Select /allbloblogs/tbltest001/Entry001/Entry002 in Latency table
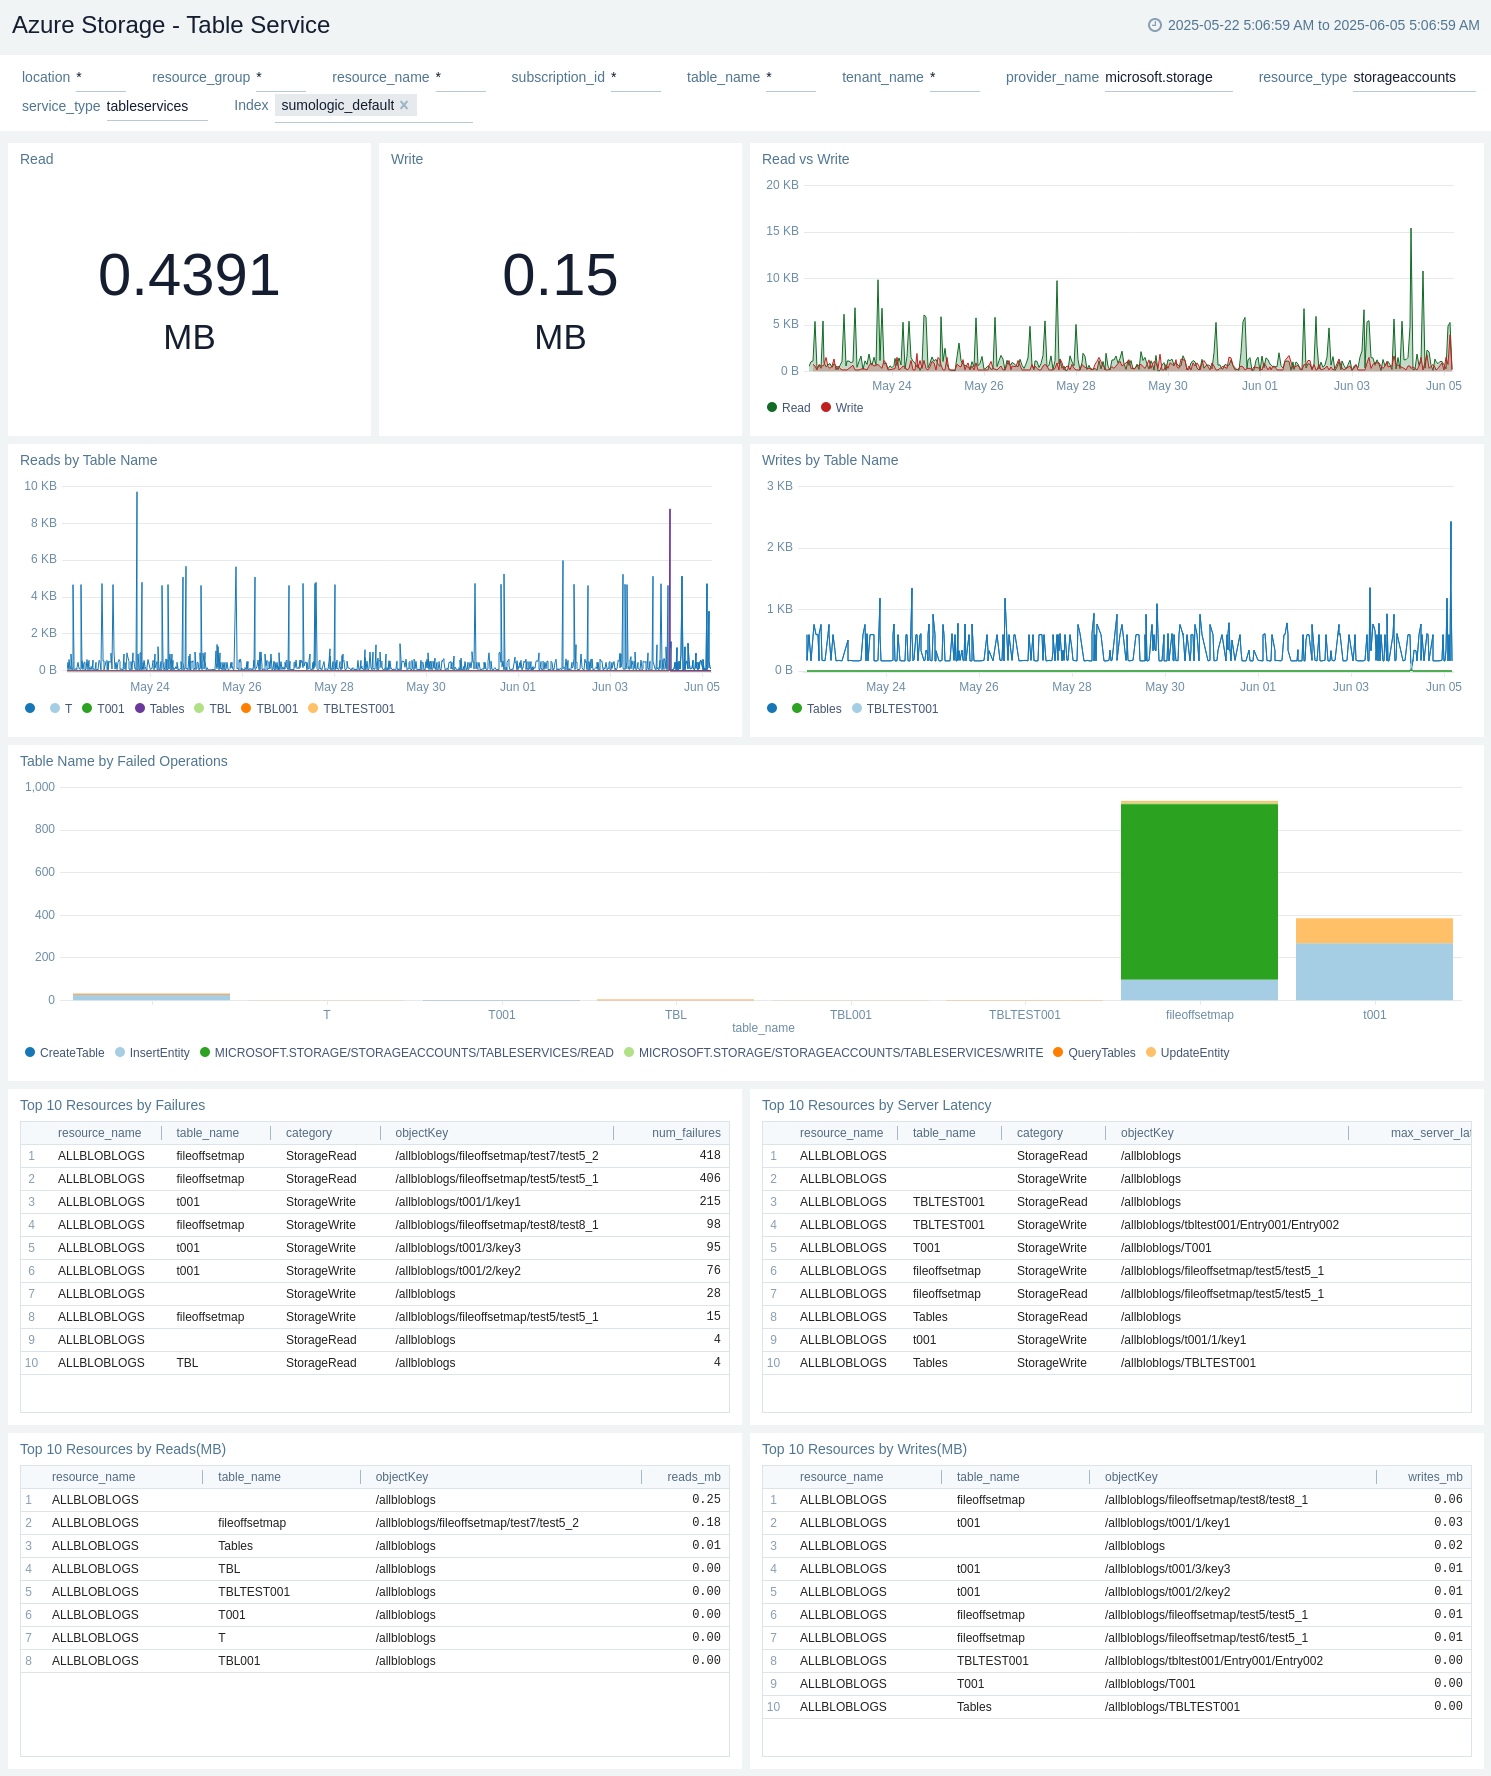The width and height of the screenshot is (1491, 1776). (x=1230, y=1225)
